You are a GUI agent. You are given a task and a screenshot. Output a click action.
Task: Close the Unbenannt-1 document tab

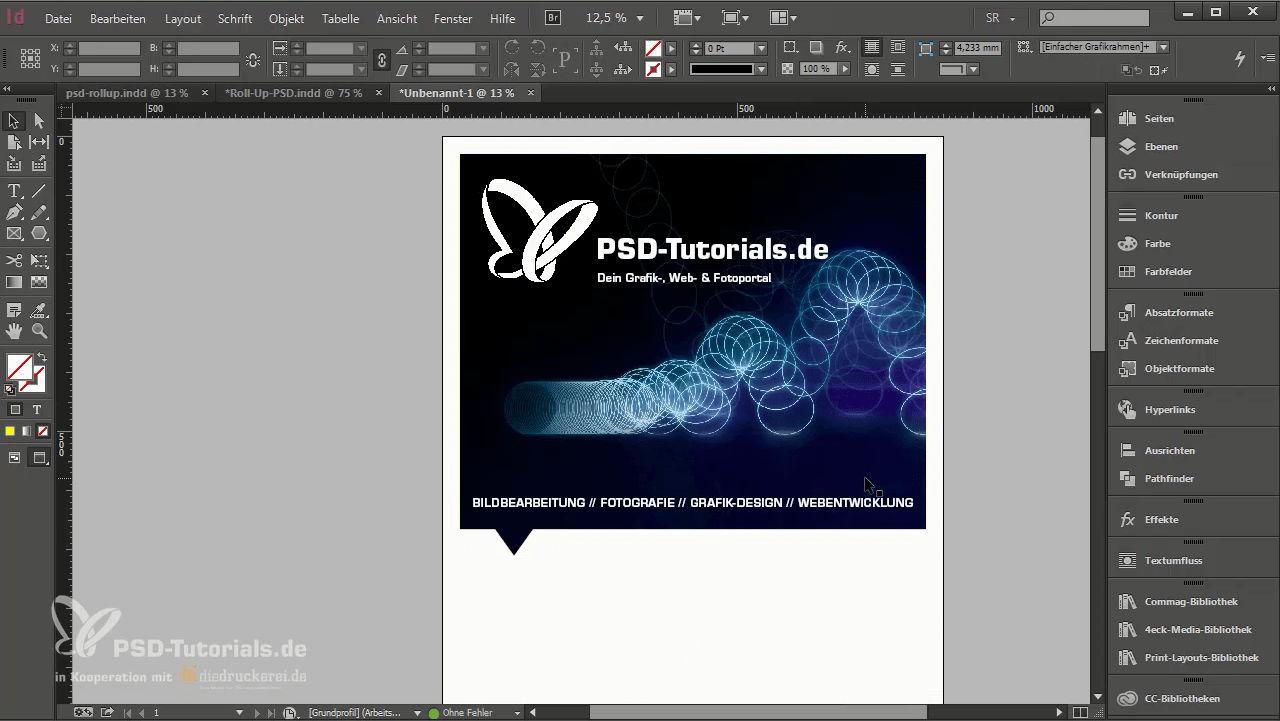pyautogui.click(x=531, y=93)
